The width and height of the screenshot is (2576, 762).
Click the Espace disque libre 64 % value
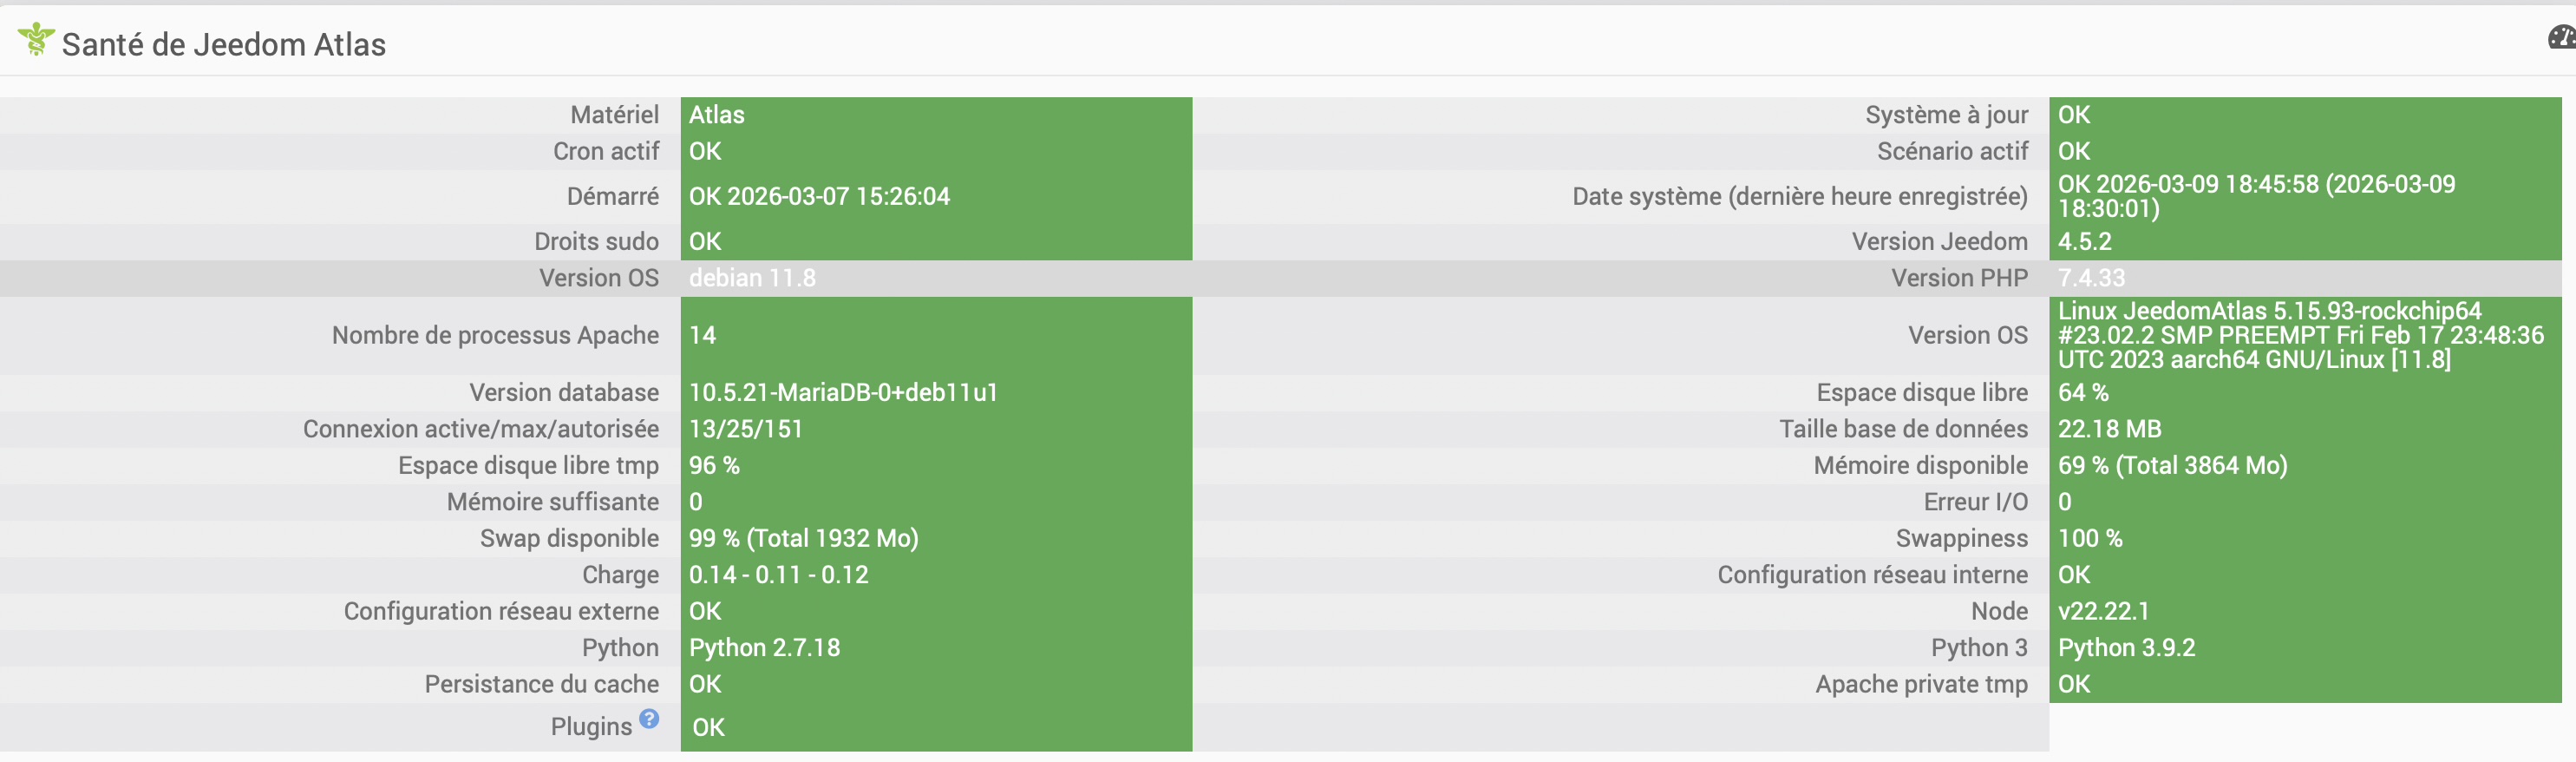click(2083, 392)
